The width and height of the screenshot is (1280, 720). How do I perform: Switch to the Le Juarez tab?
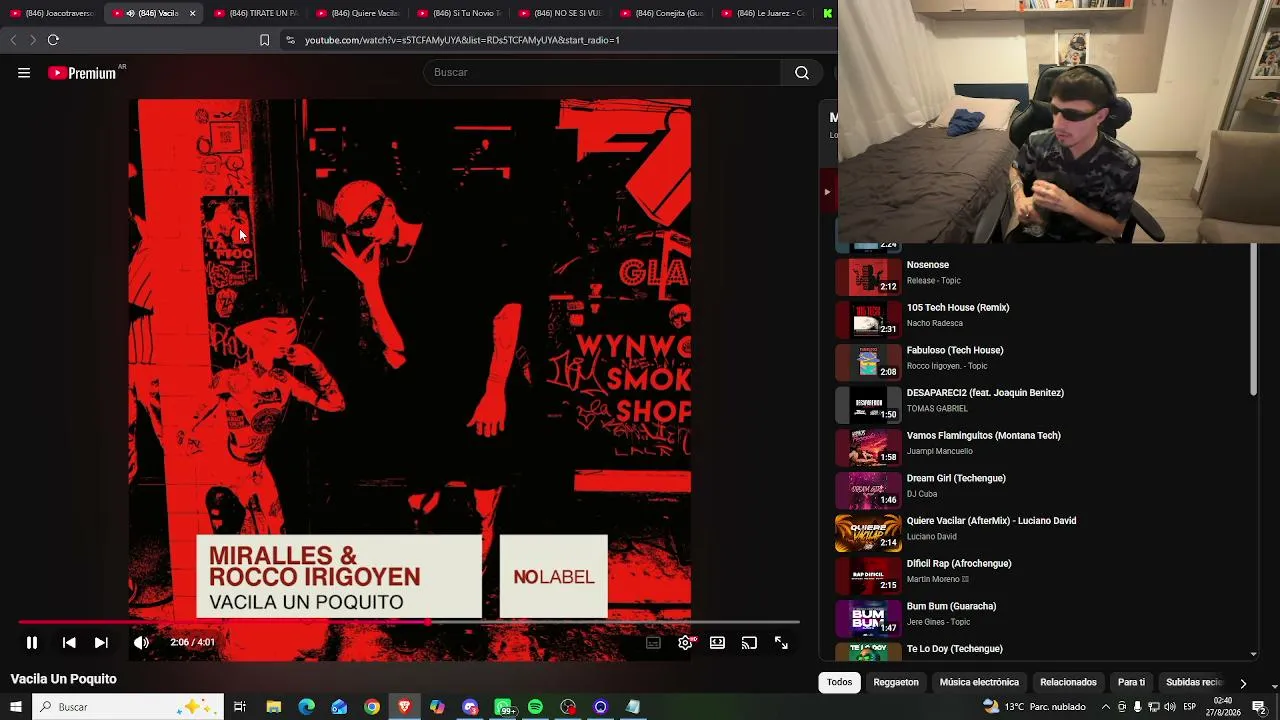click(x=763, y=13)
